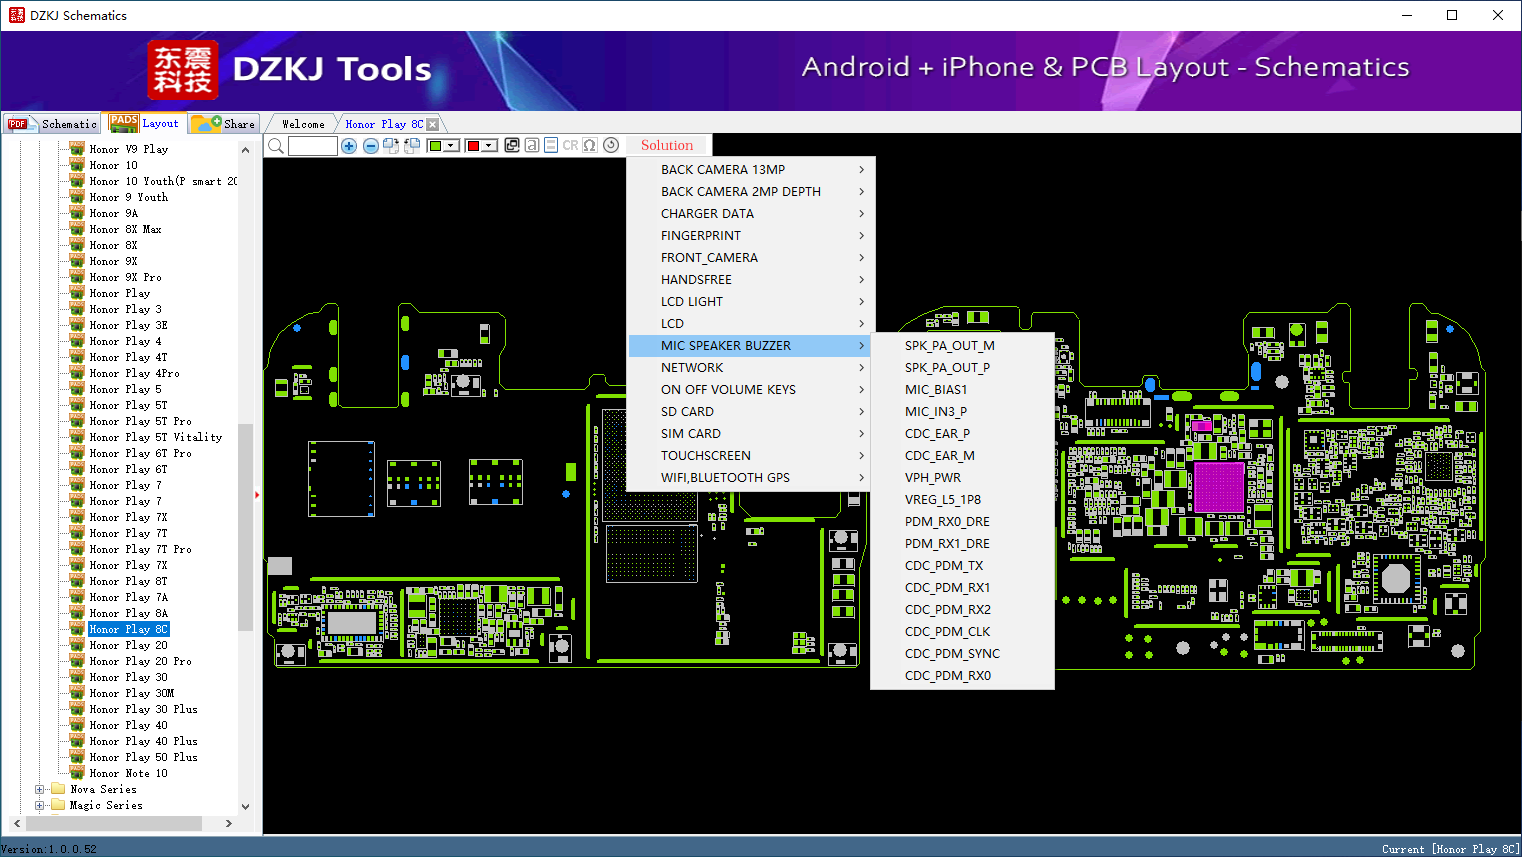Select Honor 9X Pro in the tree

pyautogui.click(x=125, y=277)
